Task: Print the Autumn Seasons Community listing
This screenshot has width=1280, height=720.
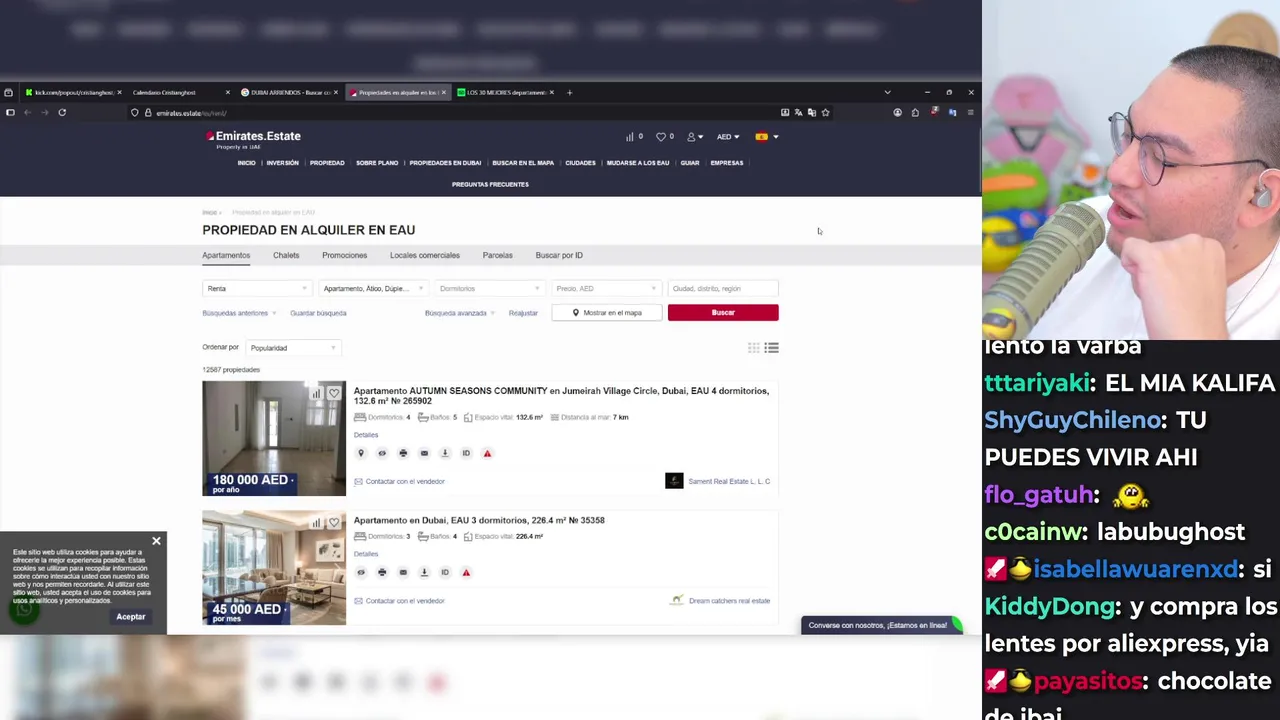Action: click(x=403, y=453)
